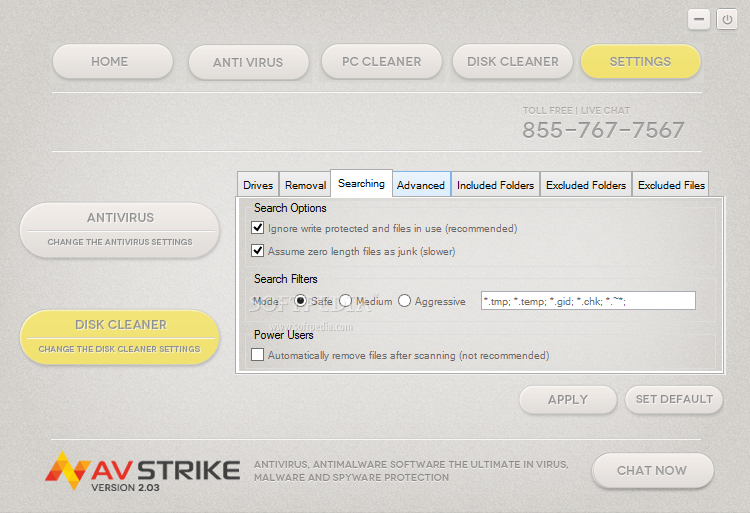The image size is (750, 513).
Task: Click SET DEFAULT button
Action: point(673,399)
